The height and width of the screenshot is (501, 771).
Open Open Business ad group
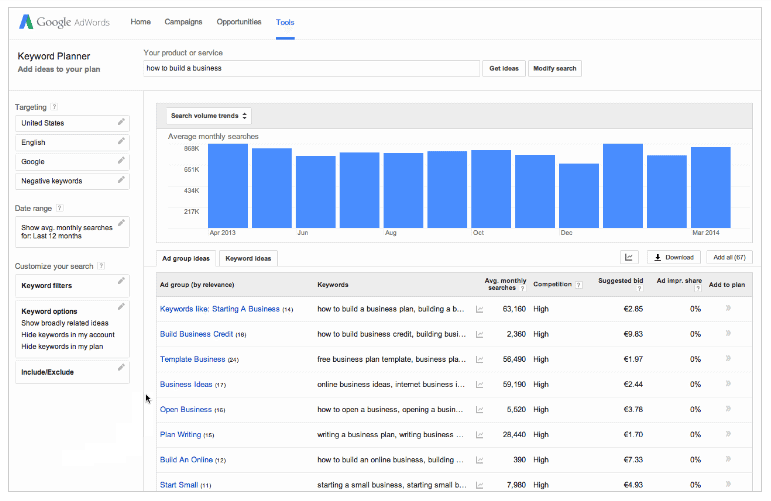coord(186,409)
